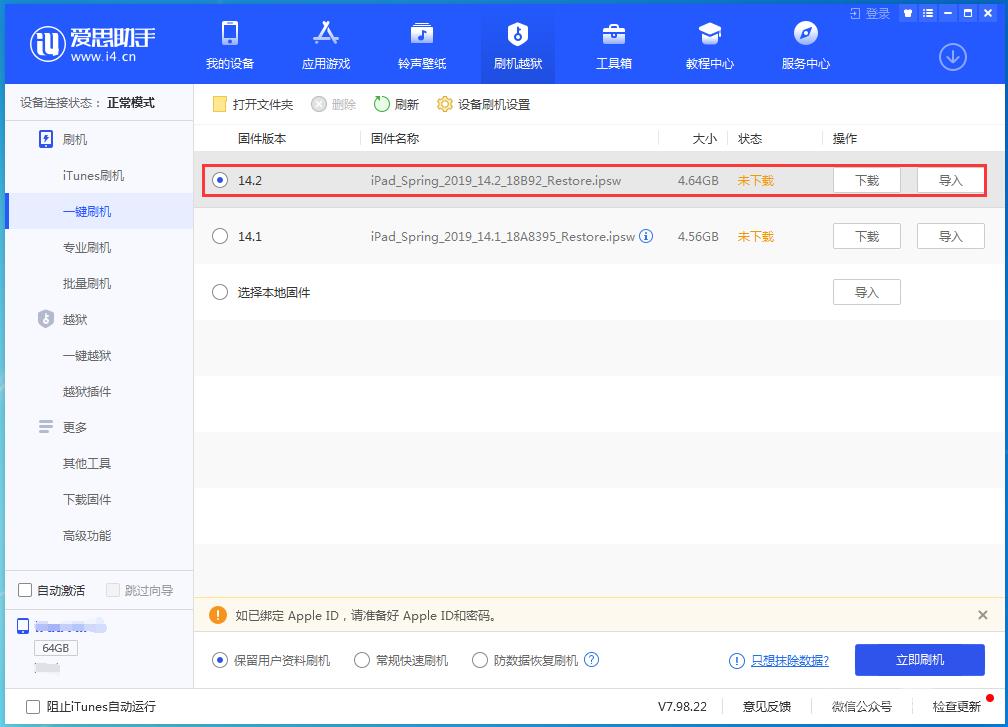1008x727 pixels.
Task: Go to the 应用游戏 section
Action: tap(325, 44)
